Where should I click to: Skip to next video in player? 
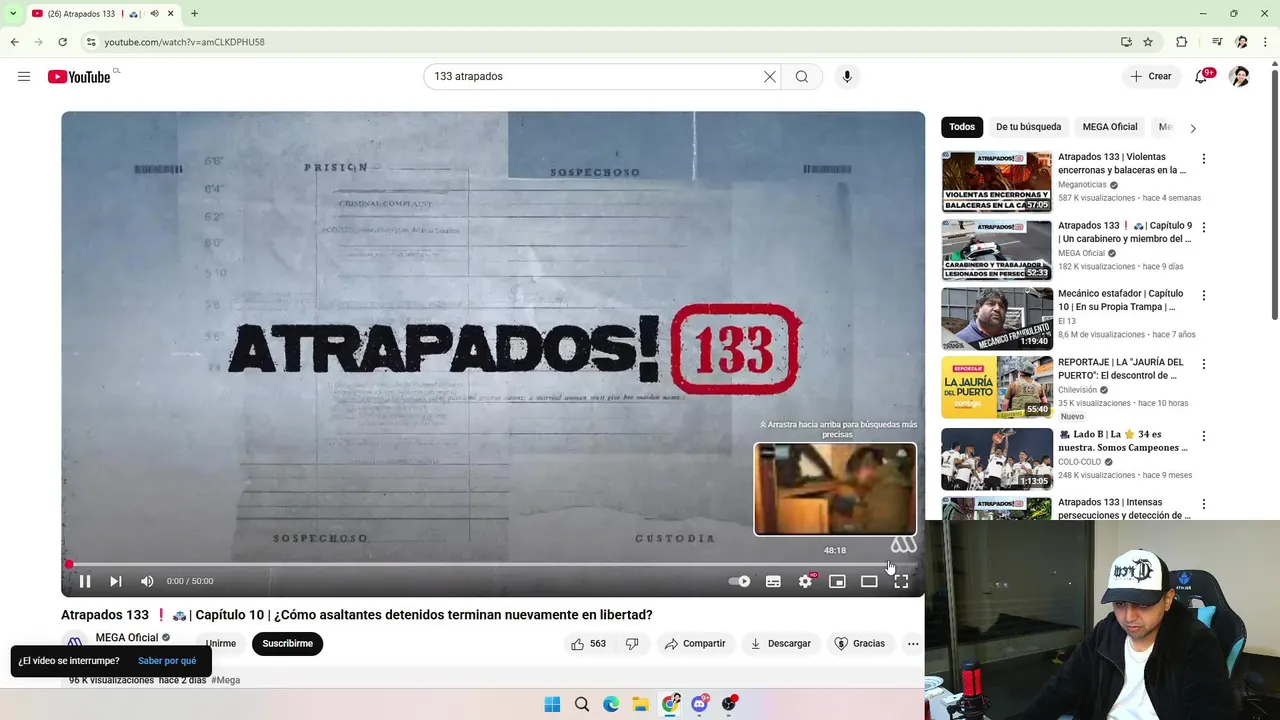click(116, 581)
